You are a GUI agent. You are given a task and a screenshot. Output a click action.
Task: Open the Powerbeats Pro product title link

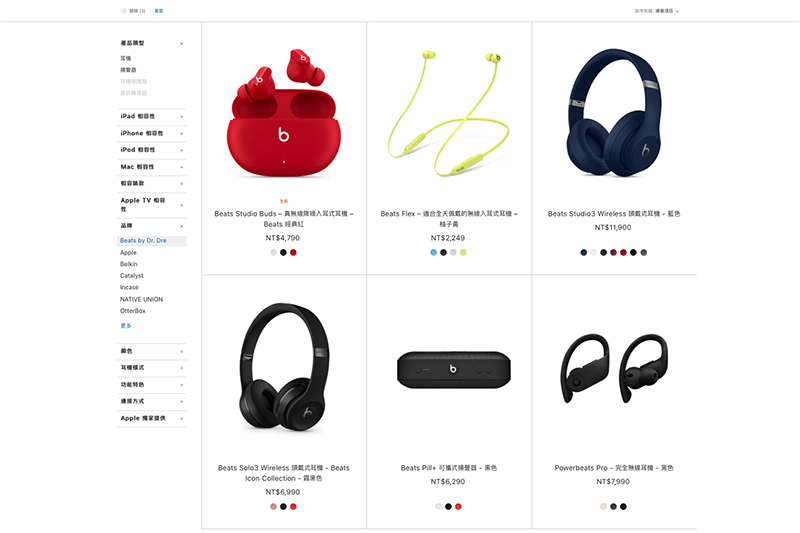[614, 468]
